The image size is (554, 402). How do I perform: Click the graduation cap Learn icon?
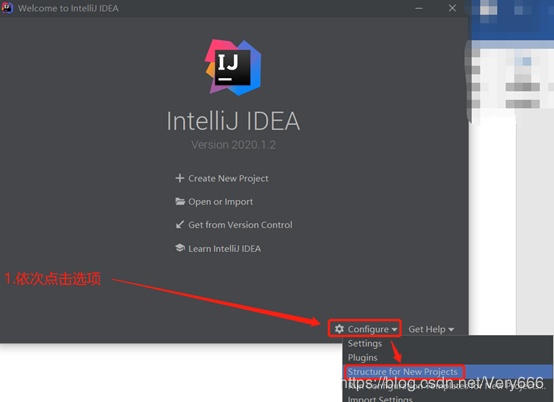[x=180, y=248]
